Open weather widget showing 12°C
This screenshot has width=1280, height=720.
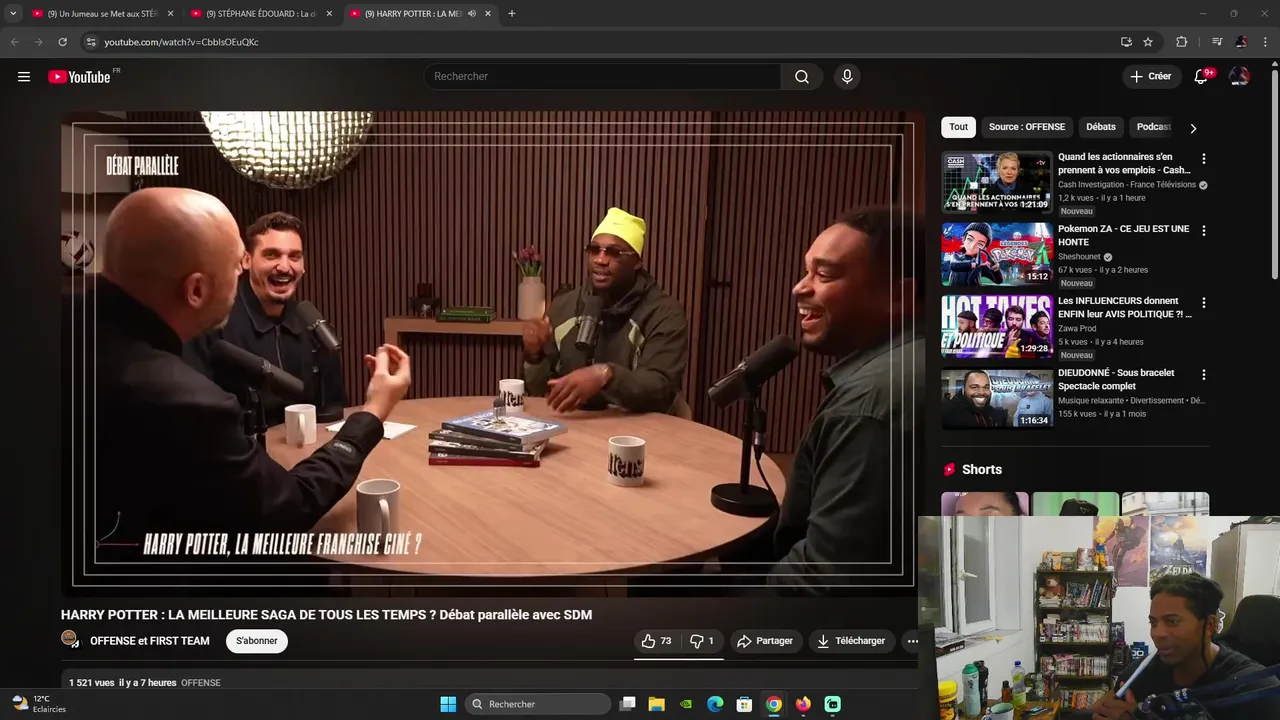38,704
